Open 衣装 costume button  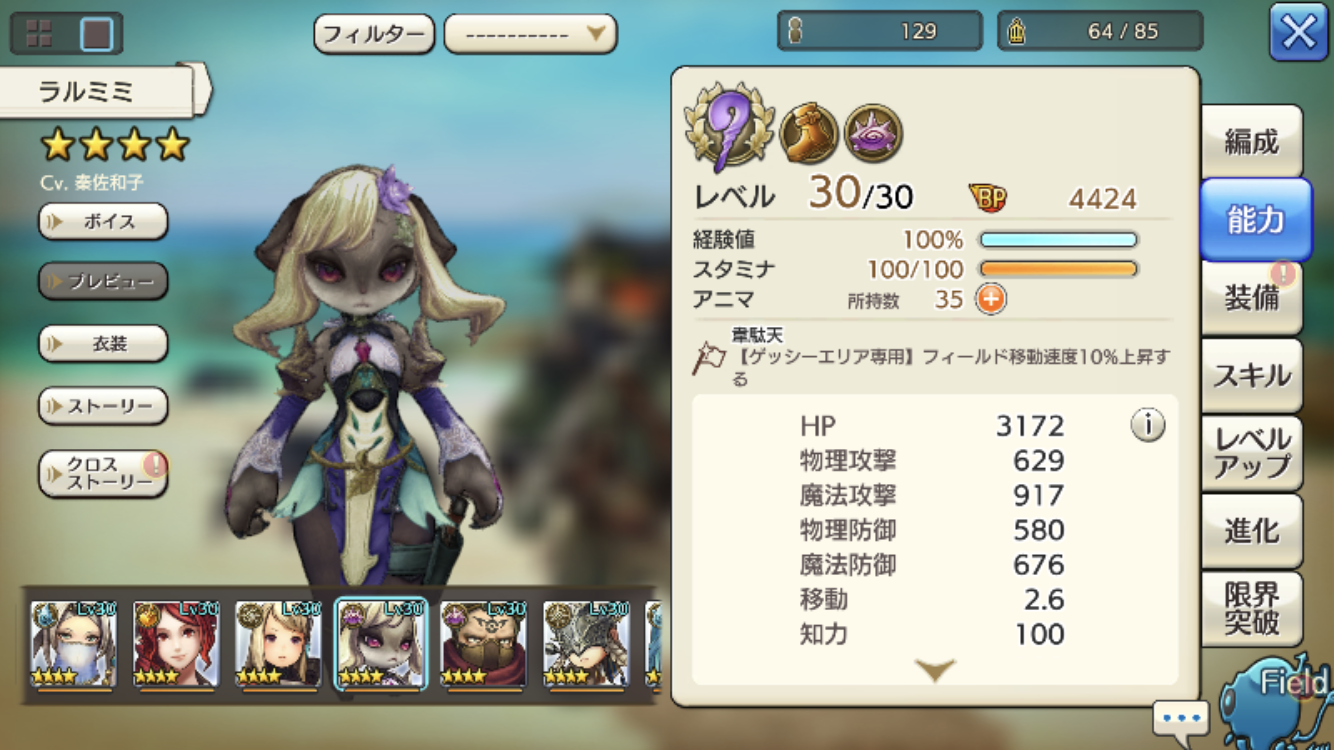[103, 344]
